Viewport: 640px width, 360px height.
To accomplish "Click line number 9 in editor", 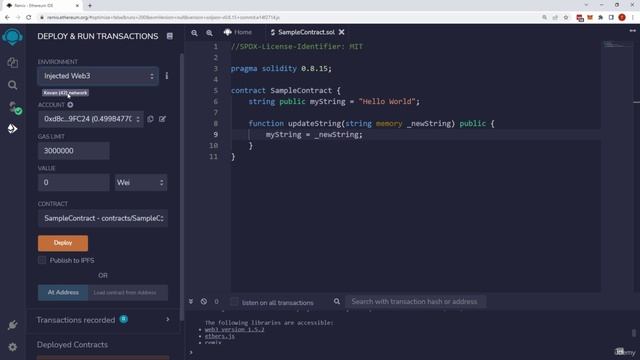I will click(216, 134).
